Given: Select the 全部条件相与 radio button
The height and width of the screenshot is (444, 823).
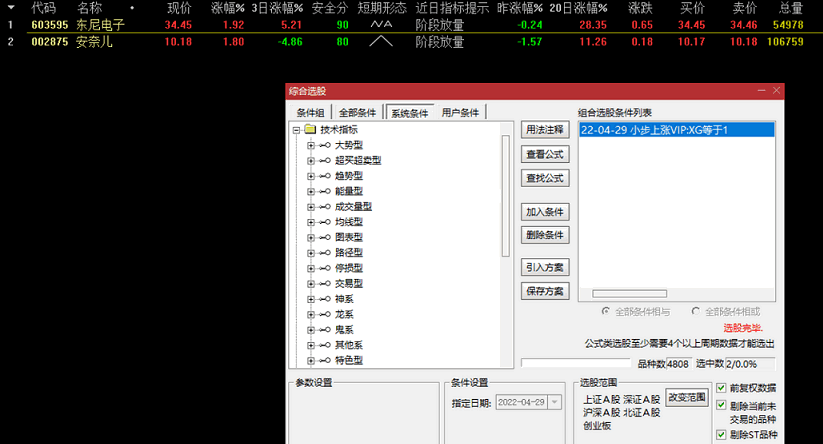Looking at the screenshot, I should [606, 311].
